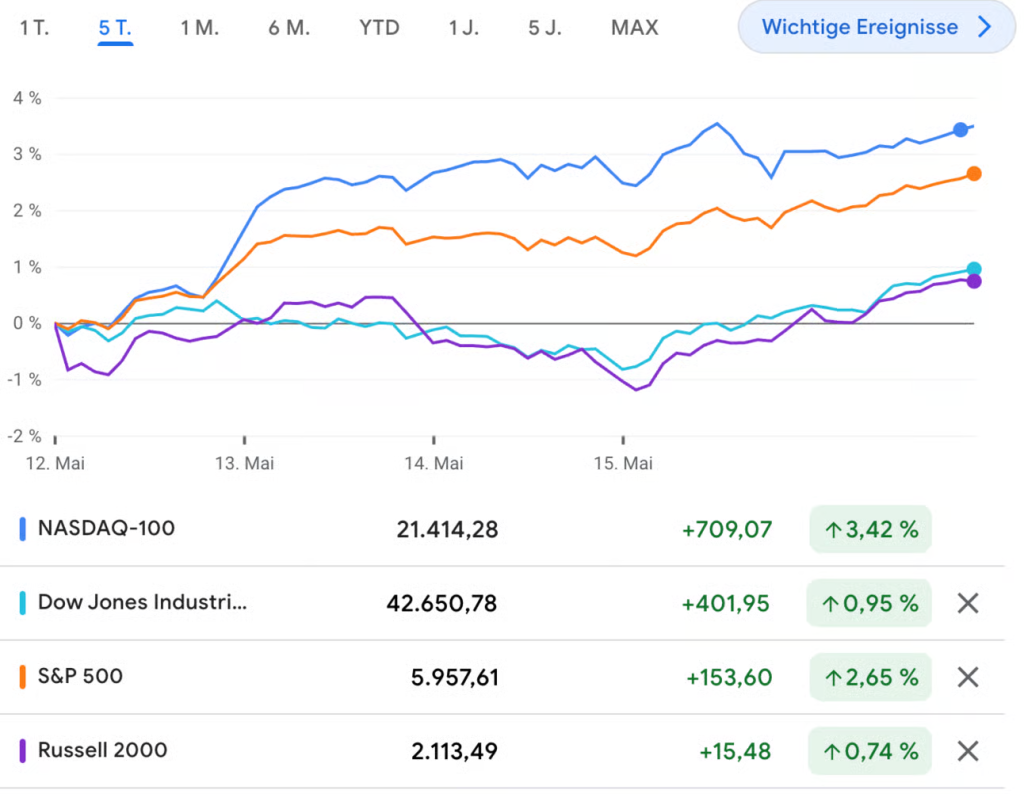Select the 1 J. time range
The image size is (1024, 794).
coord(463,28)
